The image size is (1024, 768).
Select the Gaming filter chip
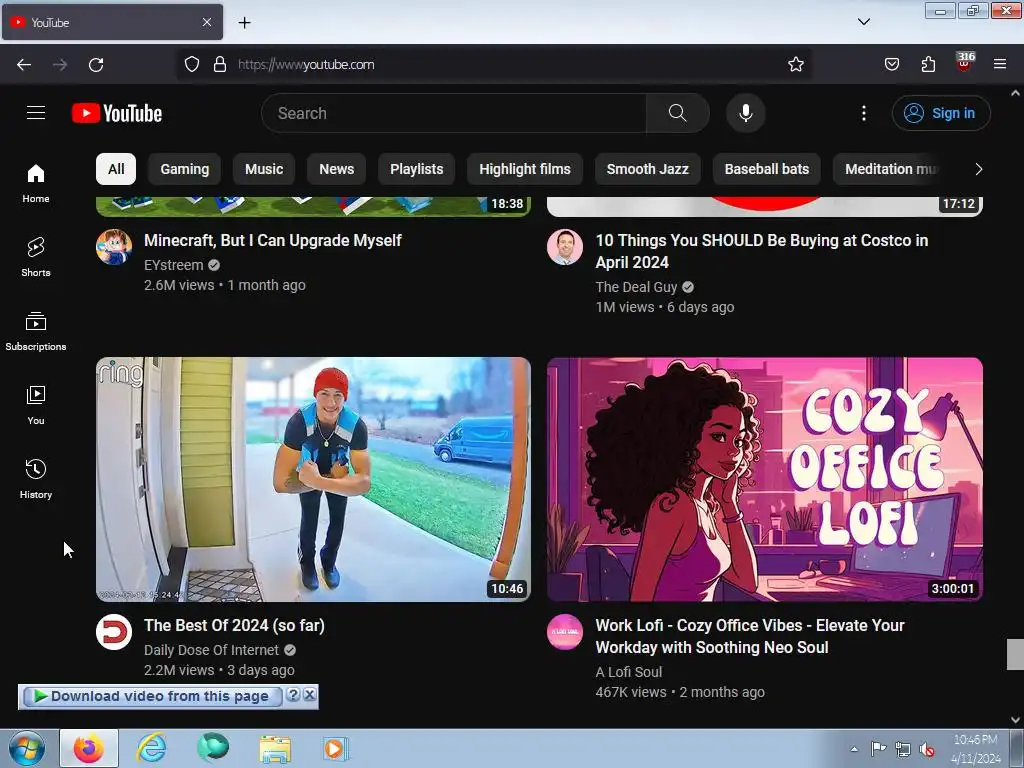185,169
